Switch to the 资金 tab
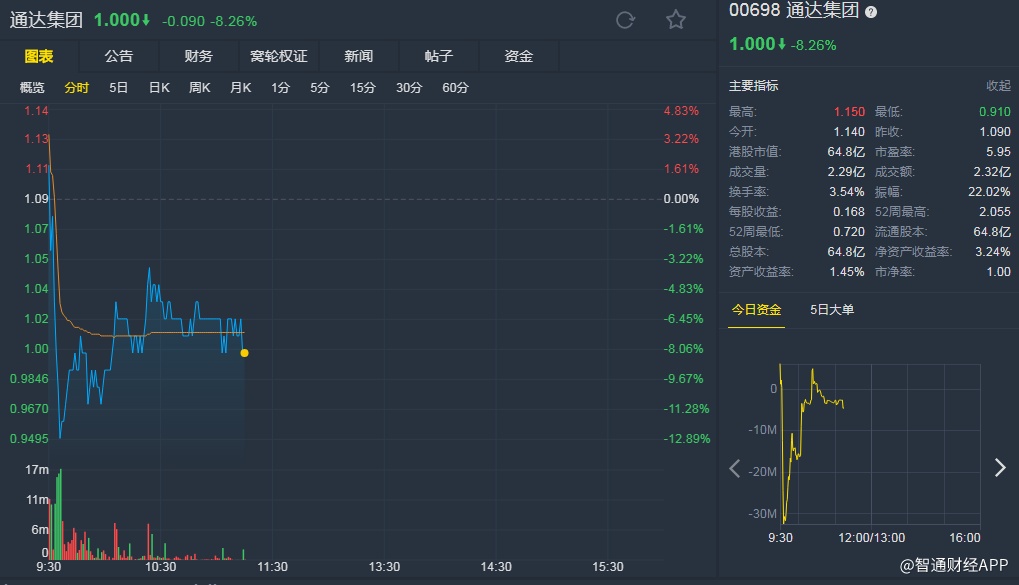1019x585 pixels. 519,56
